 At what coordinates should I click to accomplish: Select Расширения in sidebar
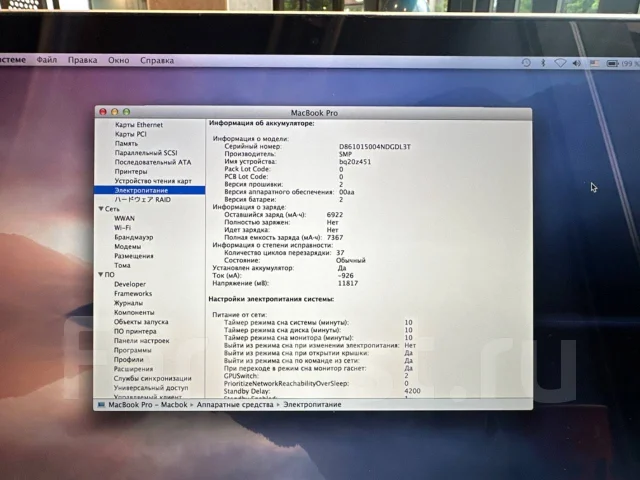pyautogui.click(x=133, y=369)
